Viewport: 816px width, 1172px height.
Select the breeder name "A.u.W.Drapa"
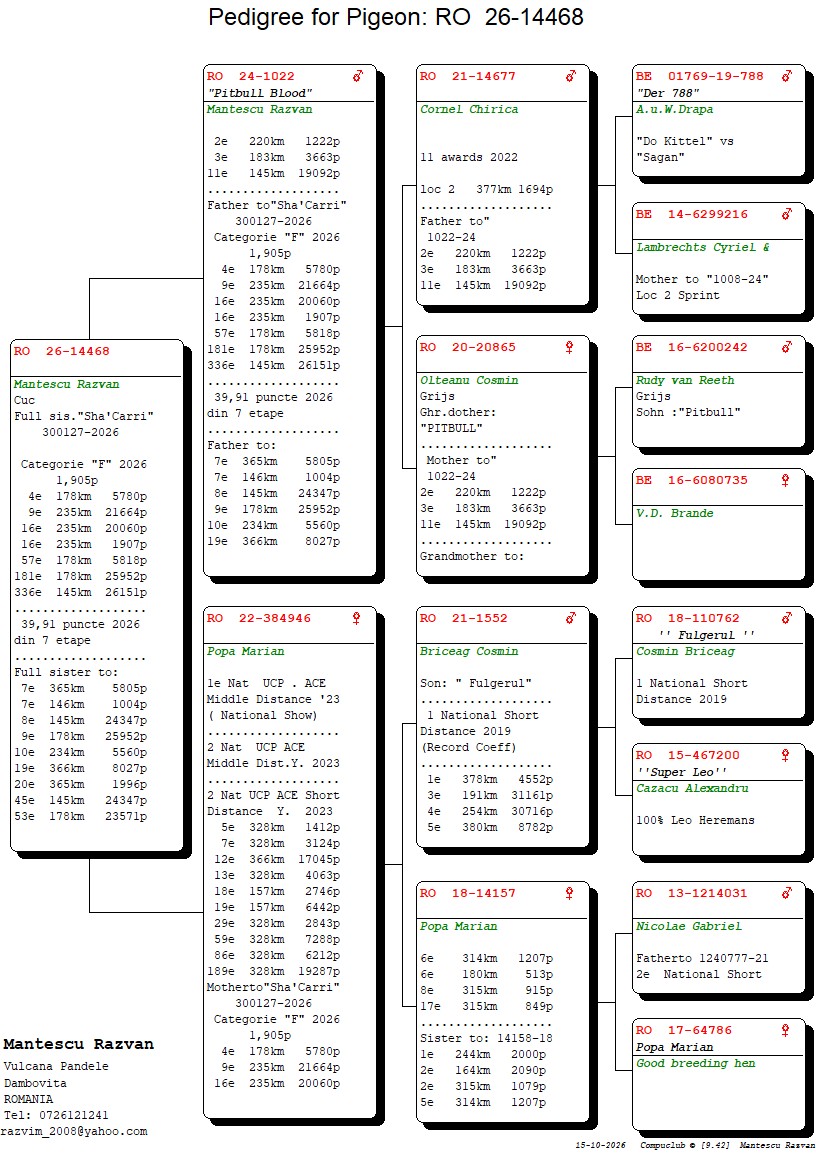pyautogui.click(x=674, y=109)
